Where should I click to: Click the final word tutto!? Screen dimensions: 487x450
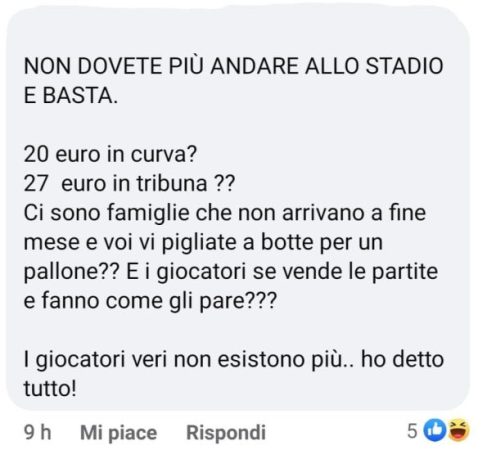click(50, 389)
